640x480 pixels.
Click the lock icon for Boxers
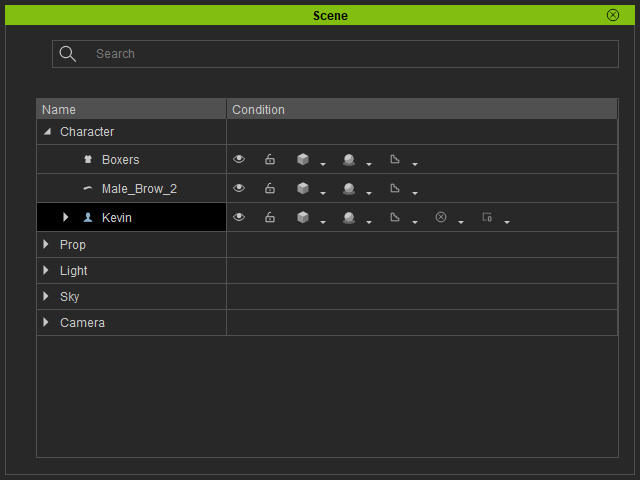click(270, 159)
